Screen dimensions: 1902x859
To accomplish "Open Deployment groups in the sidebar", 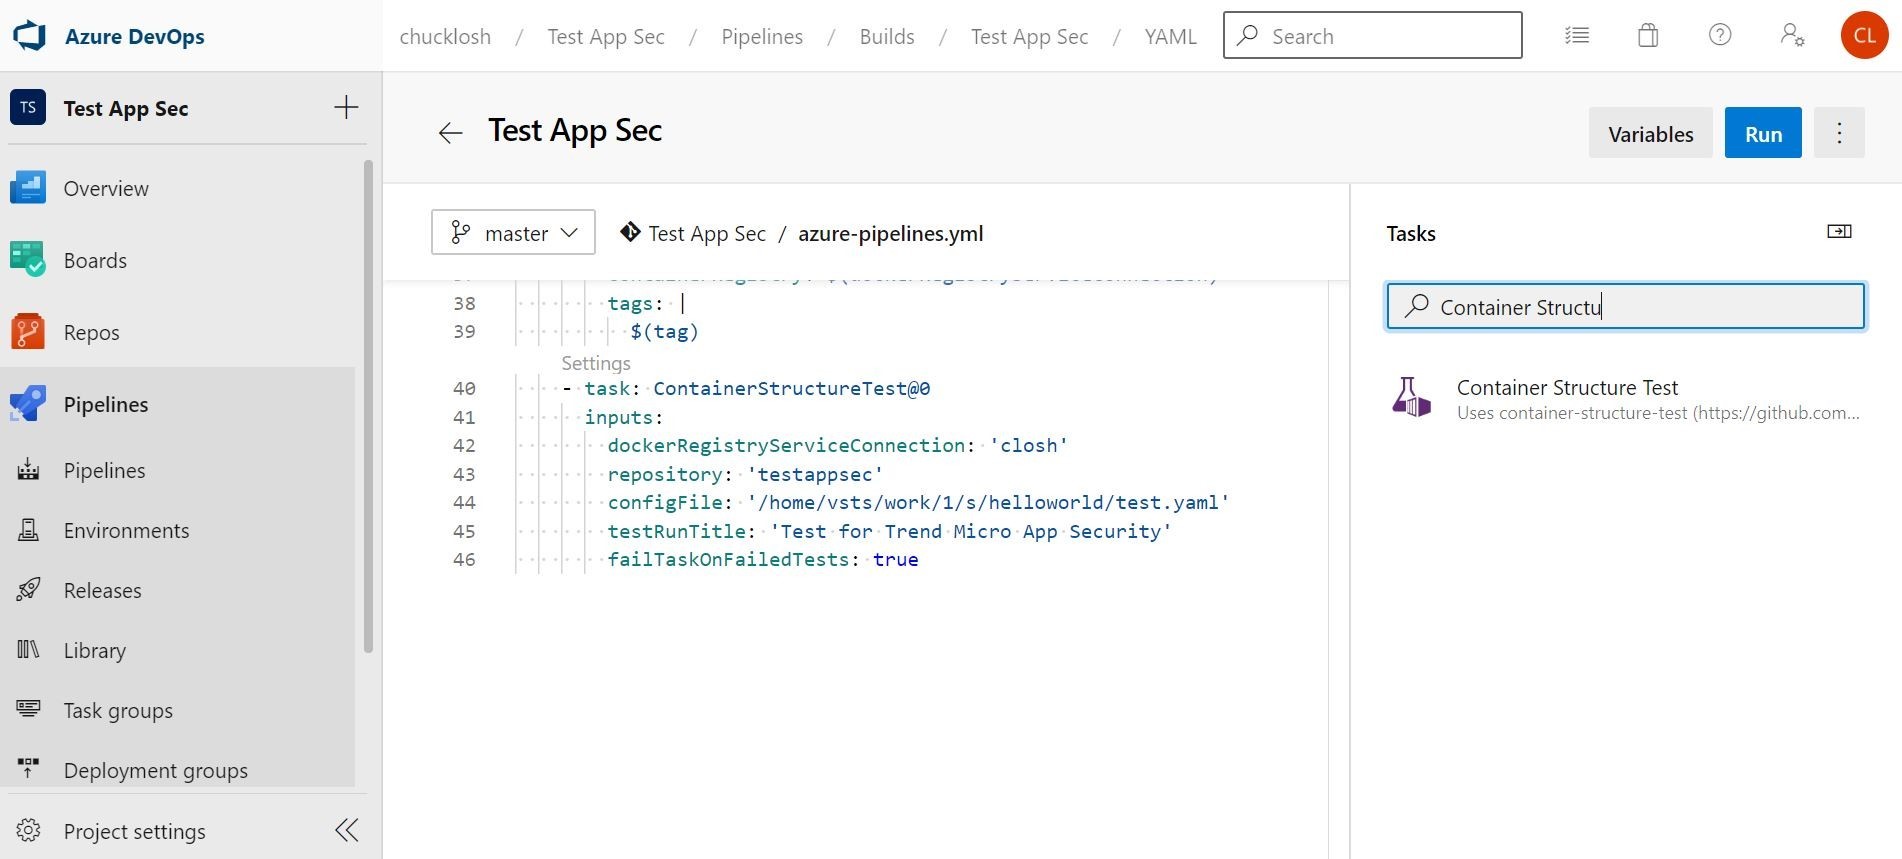I will coord(156,770).
